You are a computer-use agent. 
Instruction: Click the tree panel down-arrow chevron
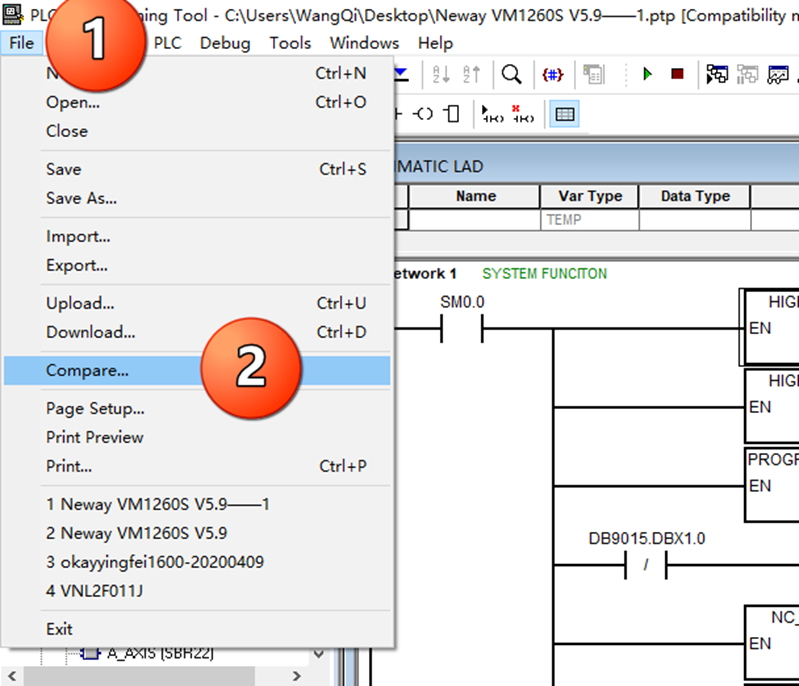pyautogui.click(x=319, y=653)
